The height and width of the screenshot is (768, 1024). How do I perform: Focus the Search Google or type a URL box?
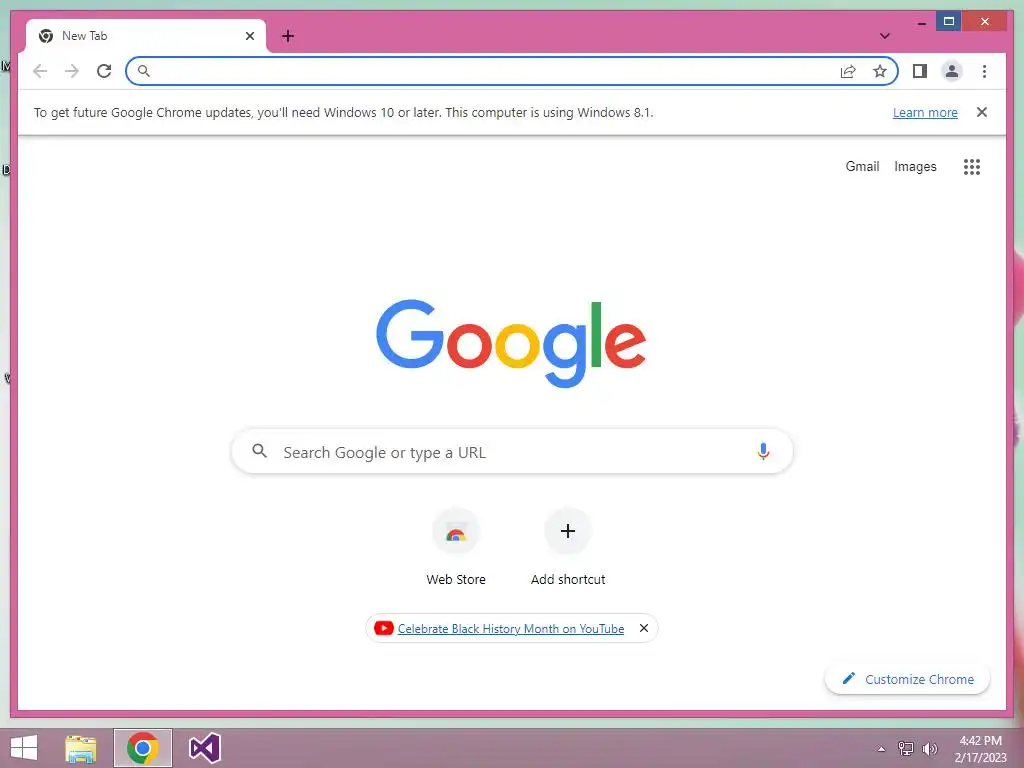click(512, 451)
